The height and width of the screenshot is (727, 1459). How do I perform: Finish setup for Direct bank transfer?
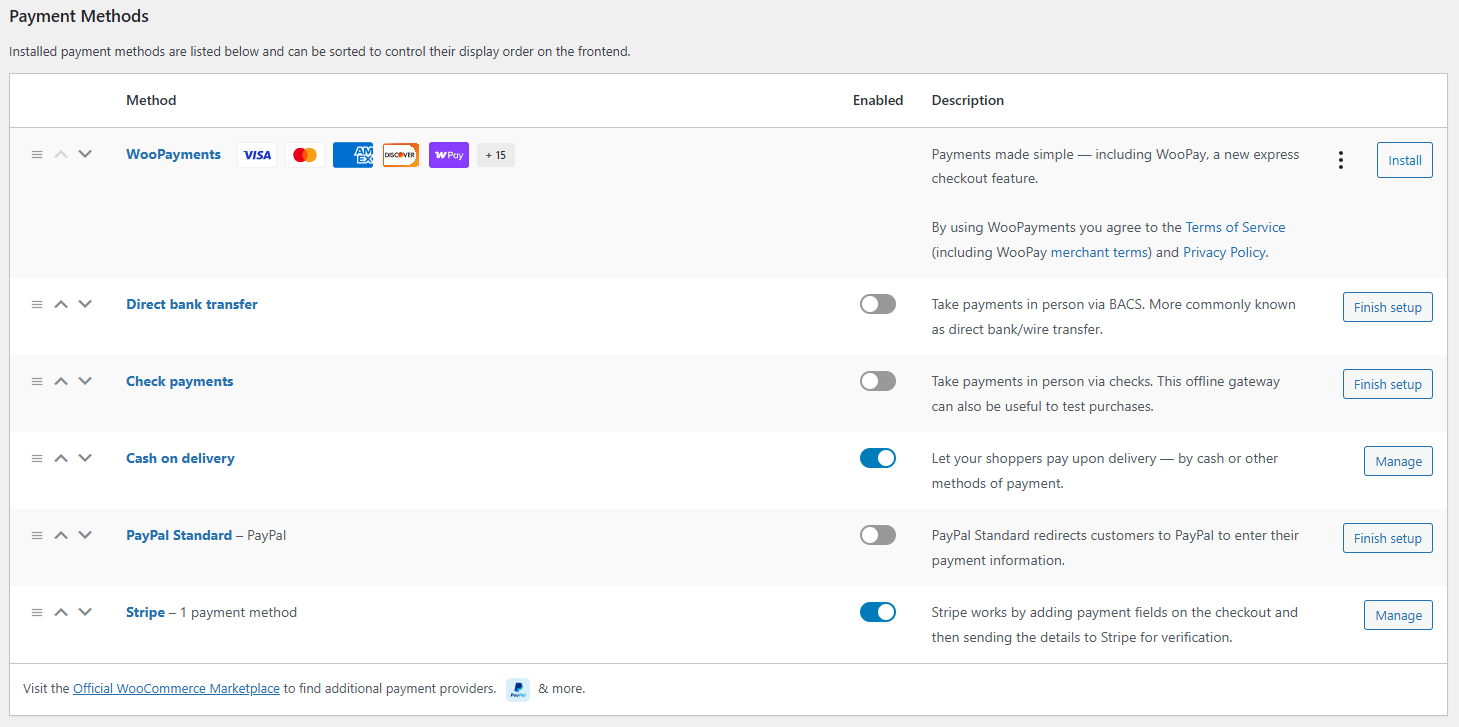click(x=1388, y=307)
